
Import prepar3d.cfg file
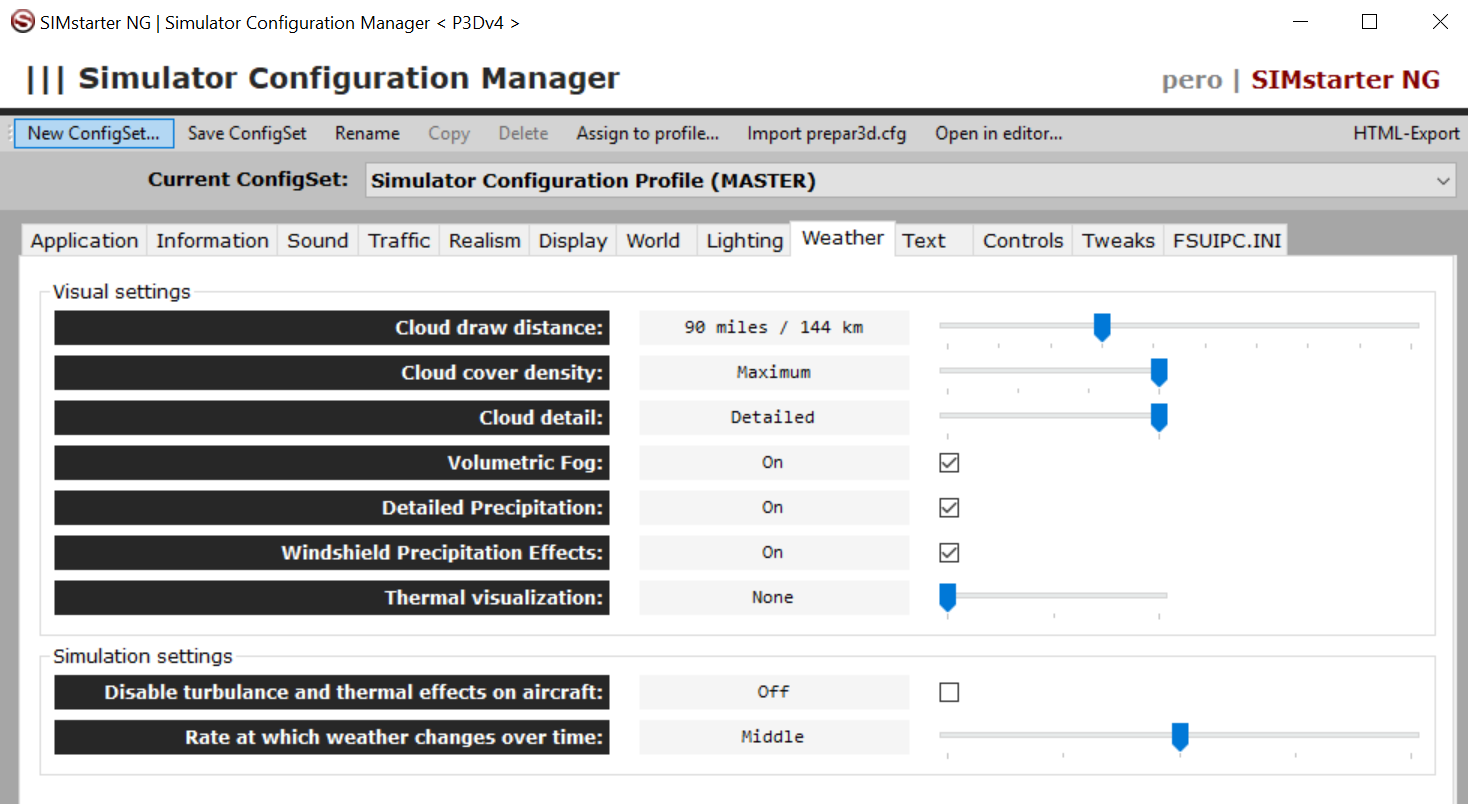[826, 133]
